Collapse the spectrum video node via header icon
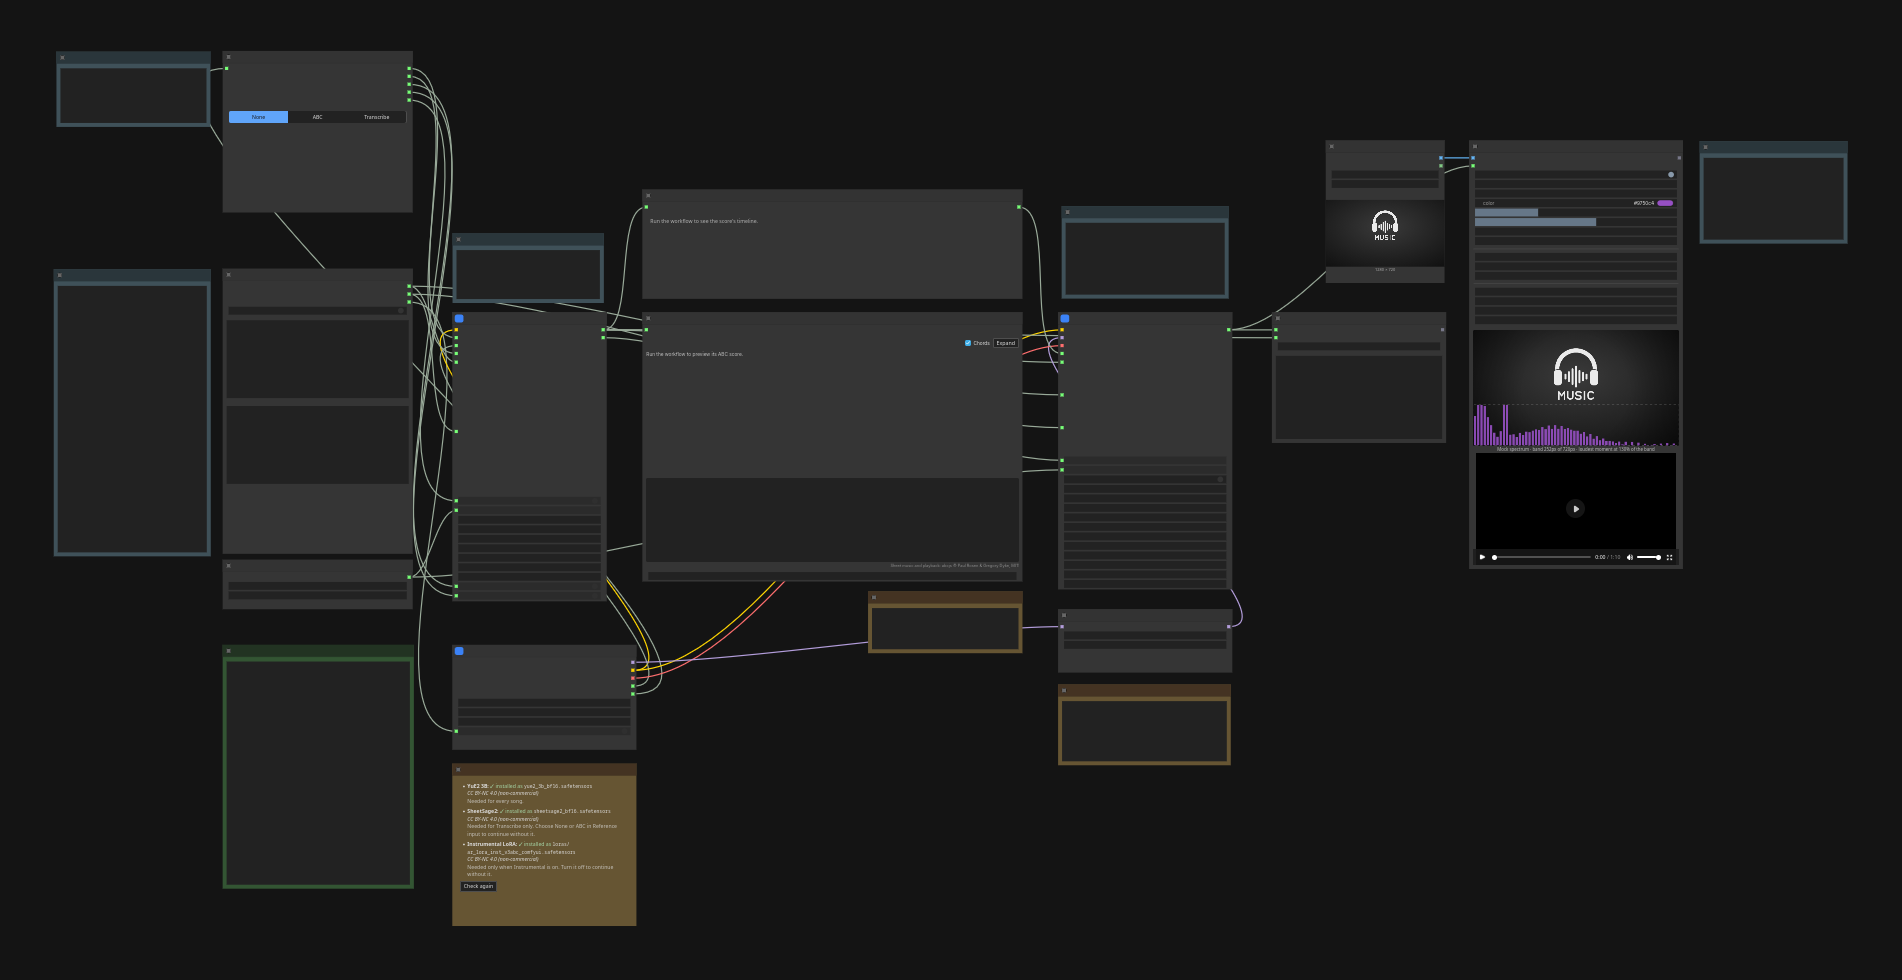This screenshot has width=1902, height=980. pyautogui.click(x=1474, y=146)
